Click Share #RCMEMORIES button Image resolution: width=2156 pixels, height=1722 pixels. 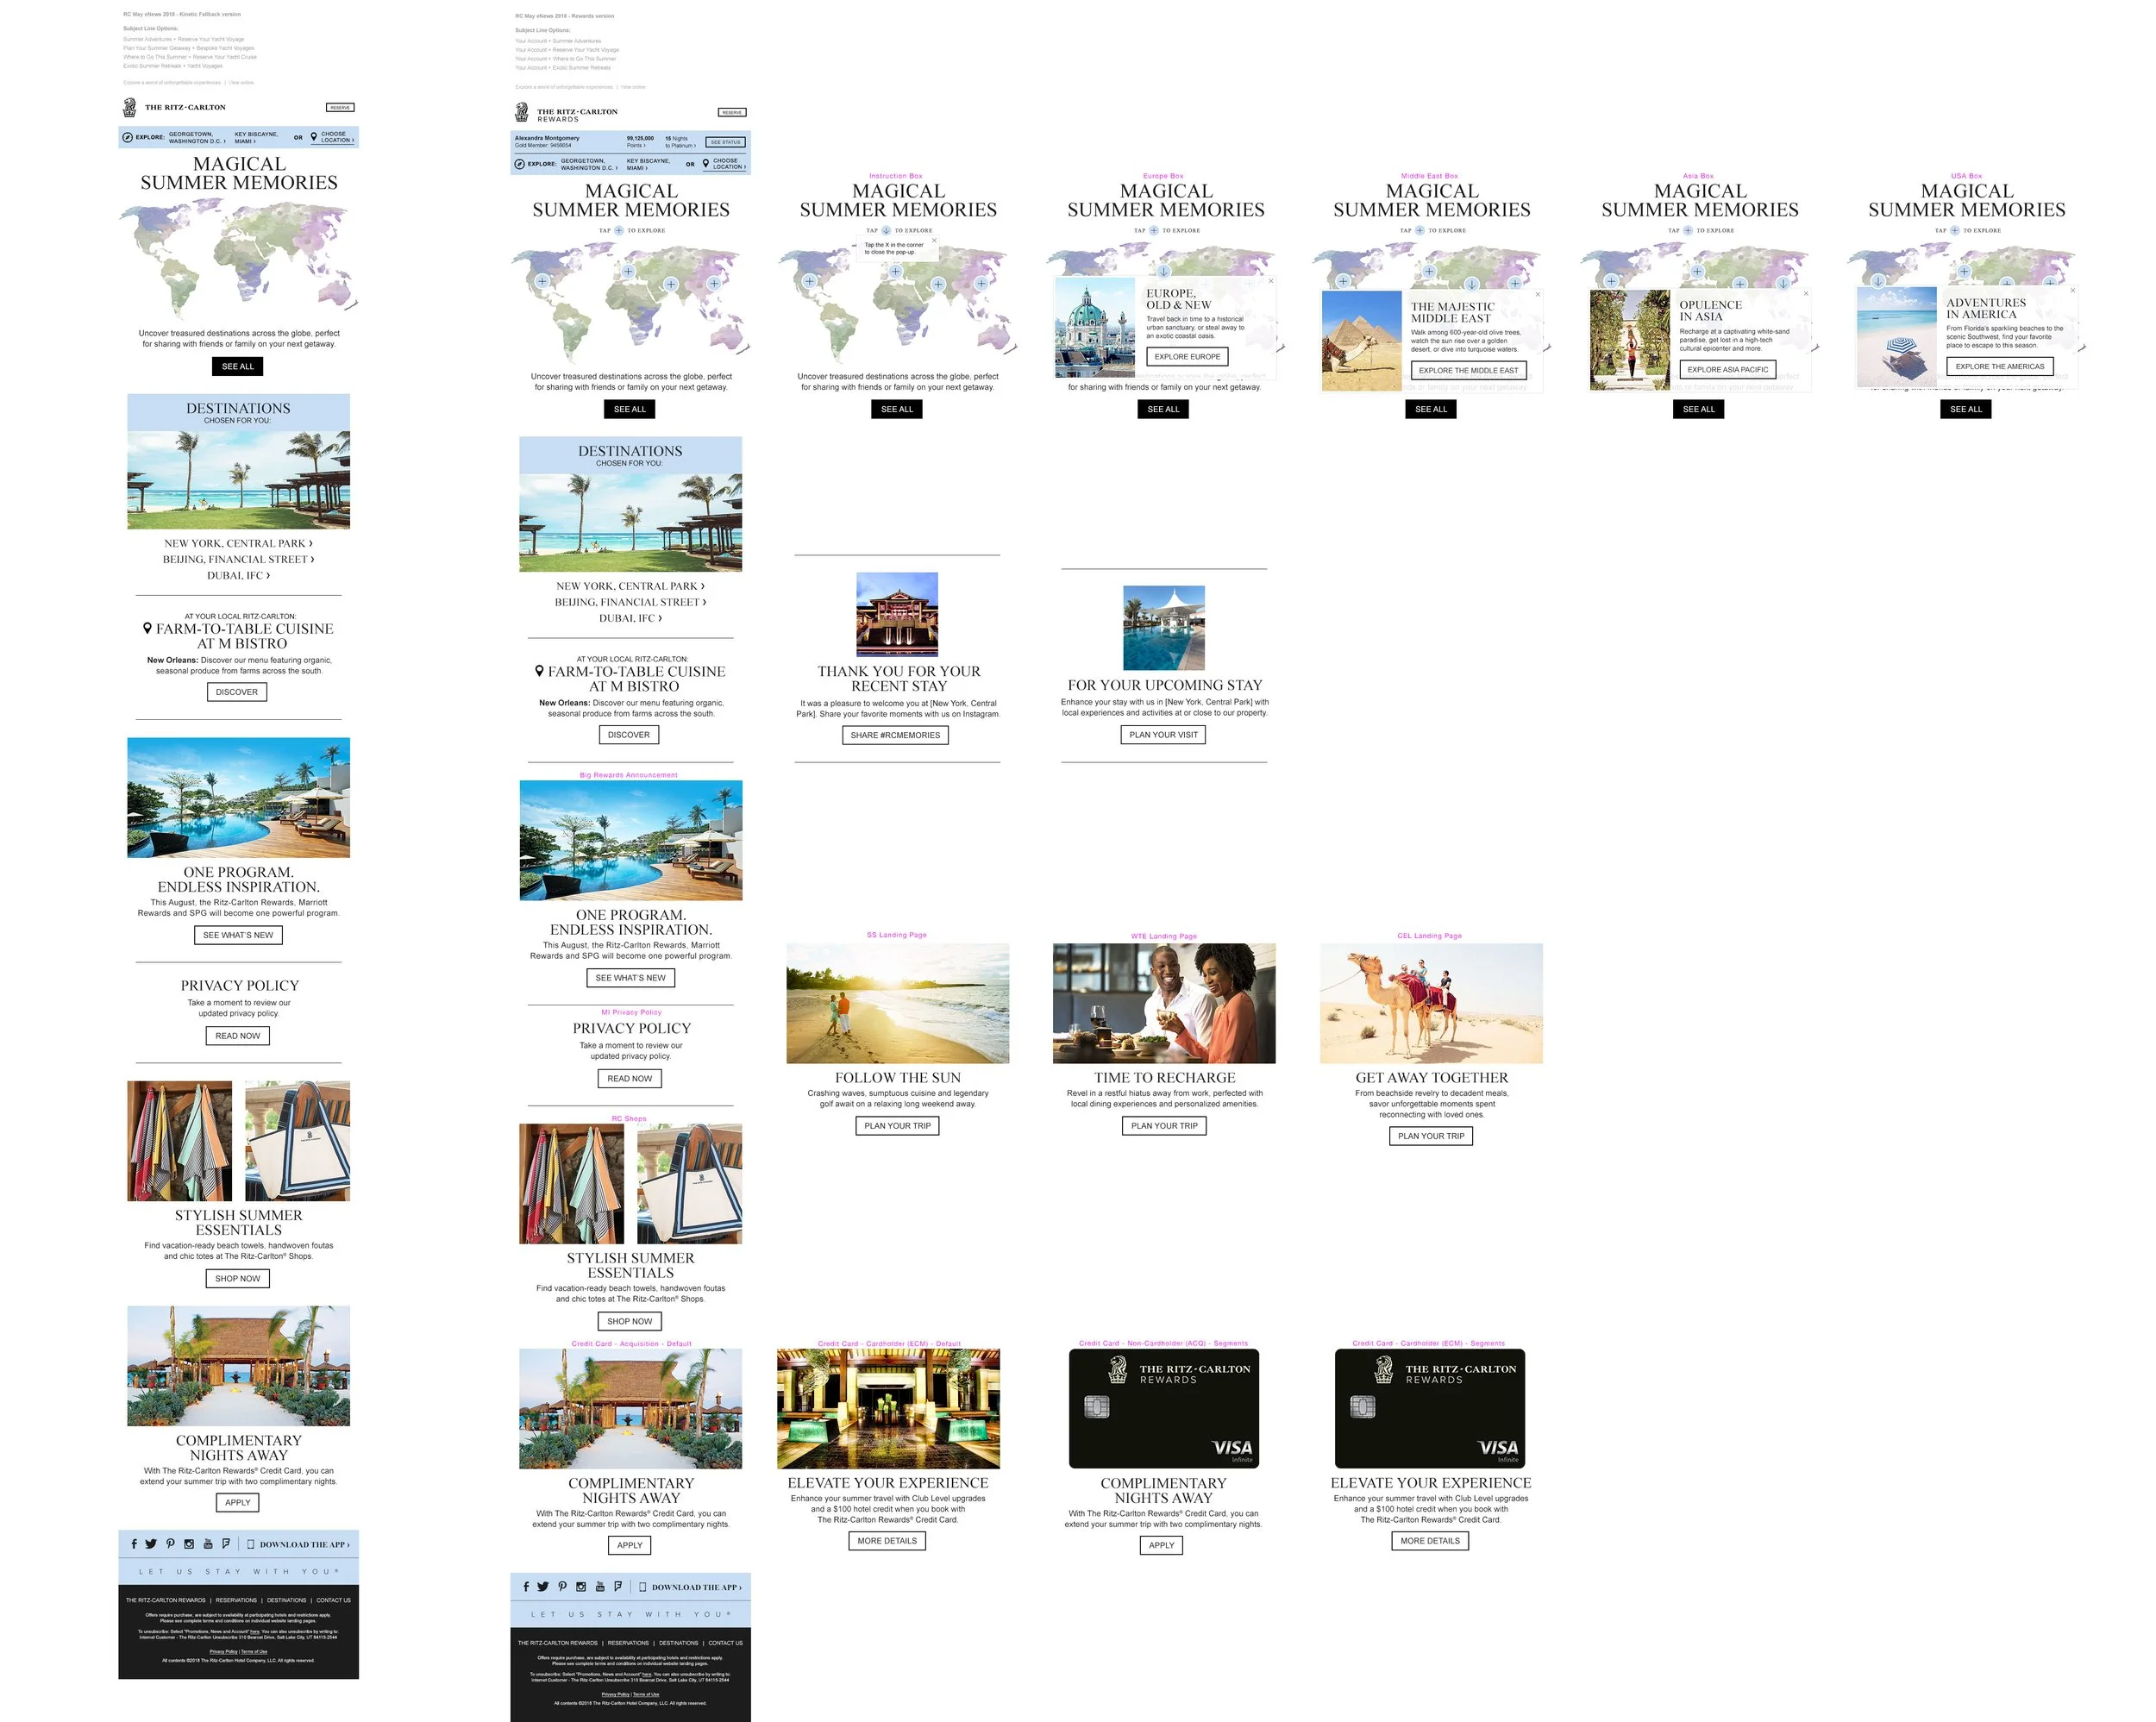point(895,735)
